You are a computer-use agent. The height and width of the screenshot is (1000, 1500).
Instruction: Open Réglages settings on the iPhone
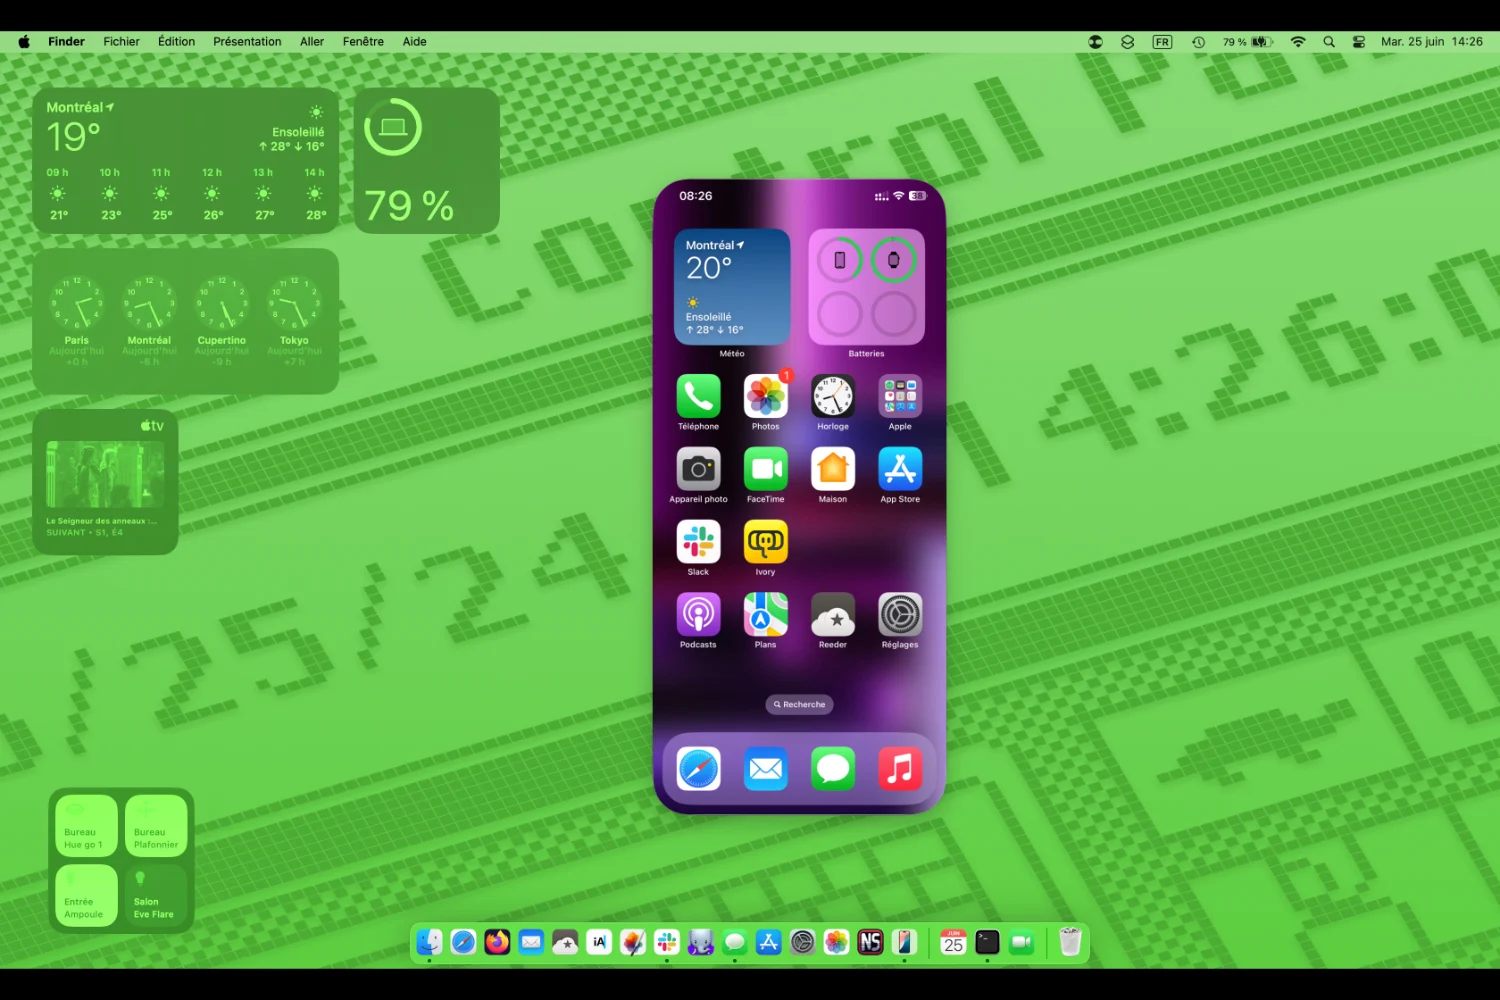click(900, 615)
